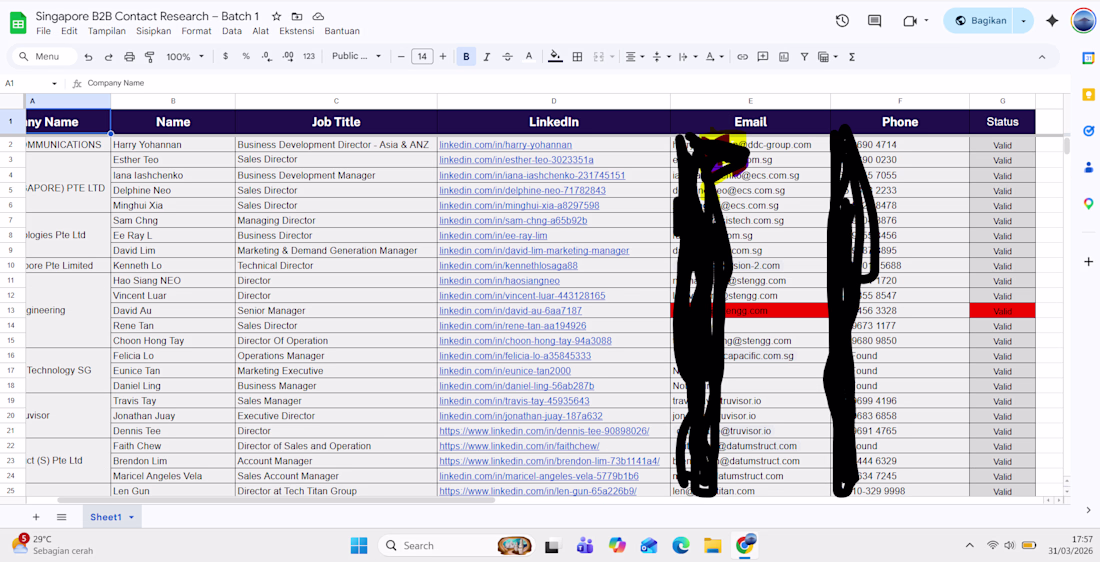The height and width of the screenshot is (562, 1100).
Task: Open the File menu
Action: pos(43,31)
